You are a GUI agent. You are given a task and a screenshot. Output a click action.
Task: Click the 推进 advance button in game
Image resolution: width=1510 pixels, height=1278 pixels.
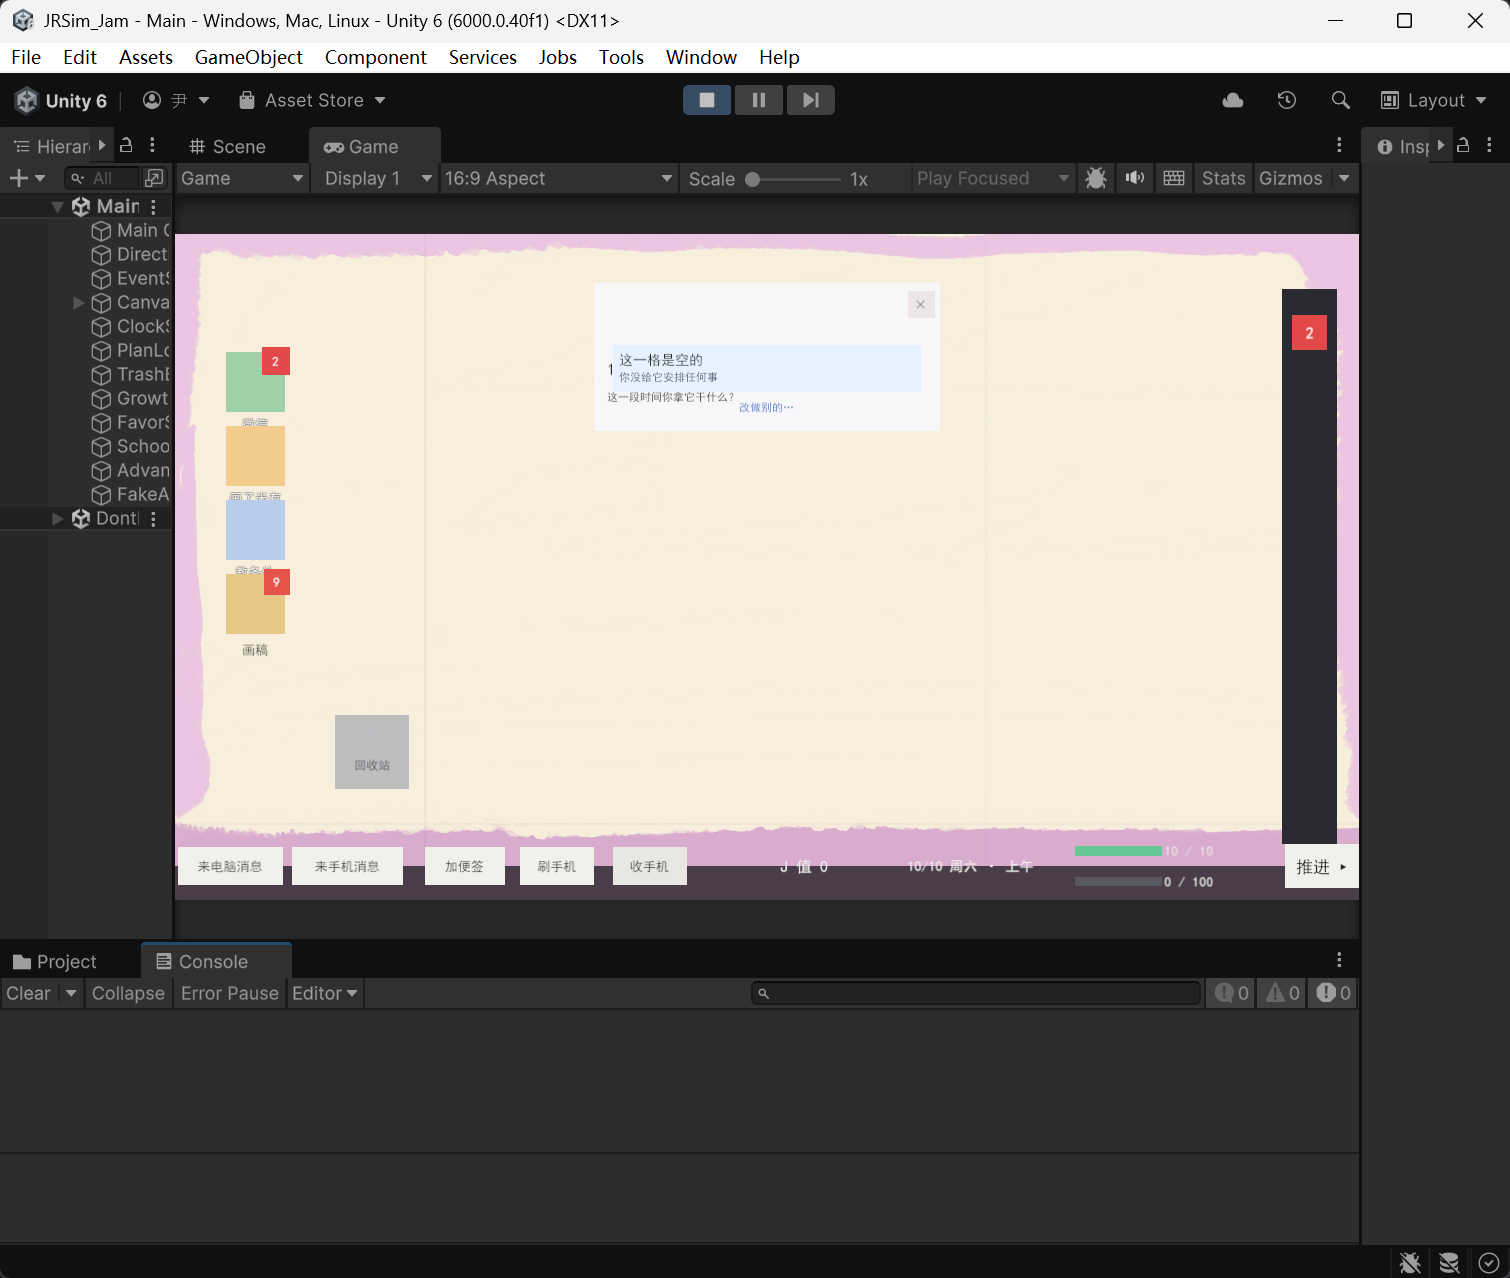[1321, 867]
